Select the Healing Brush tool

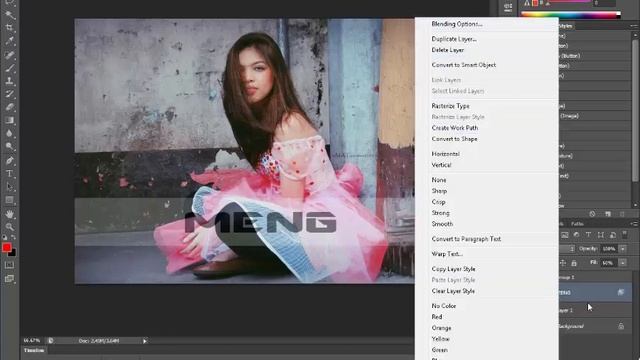point(9,55)
